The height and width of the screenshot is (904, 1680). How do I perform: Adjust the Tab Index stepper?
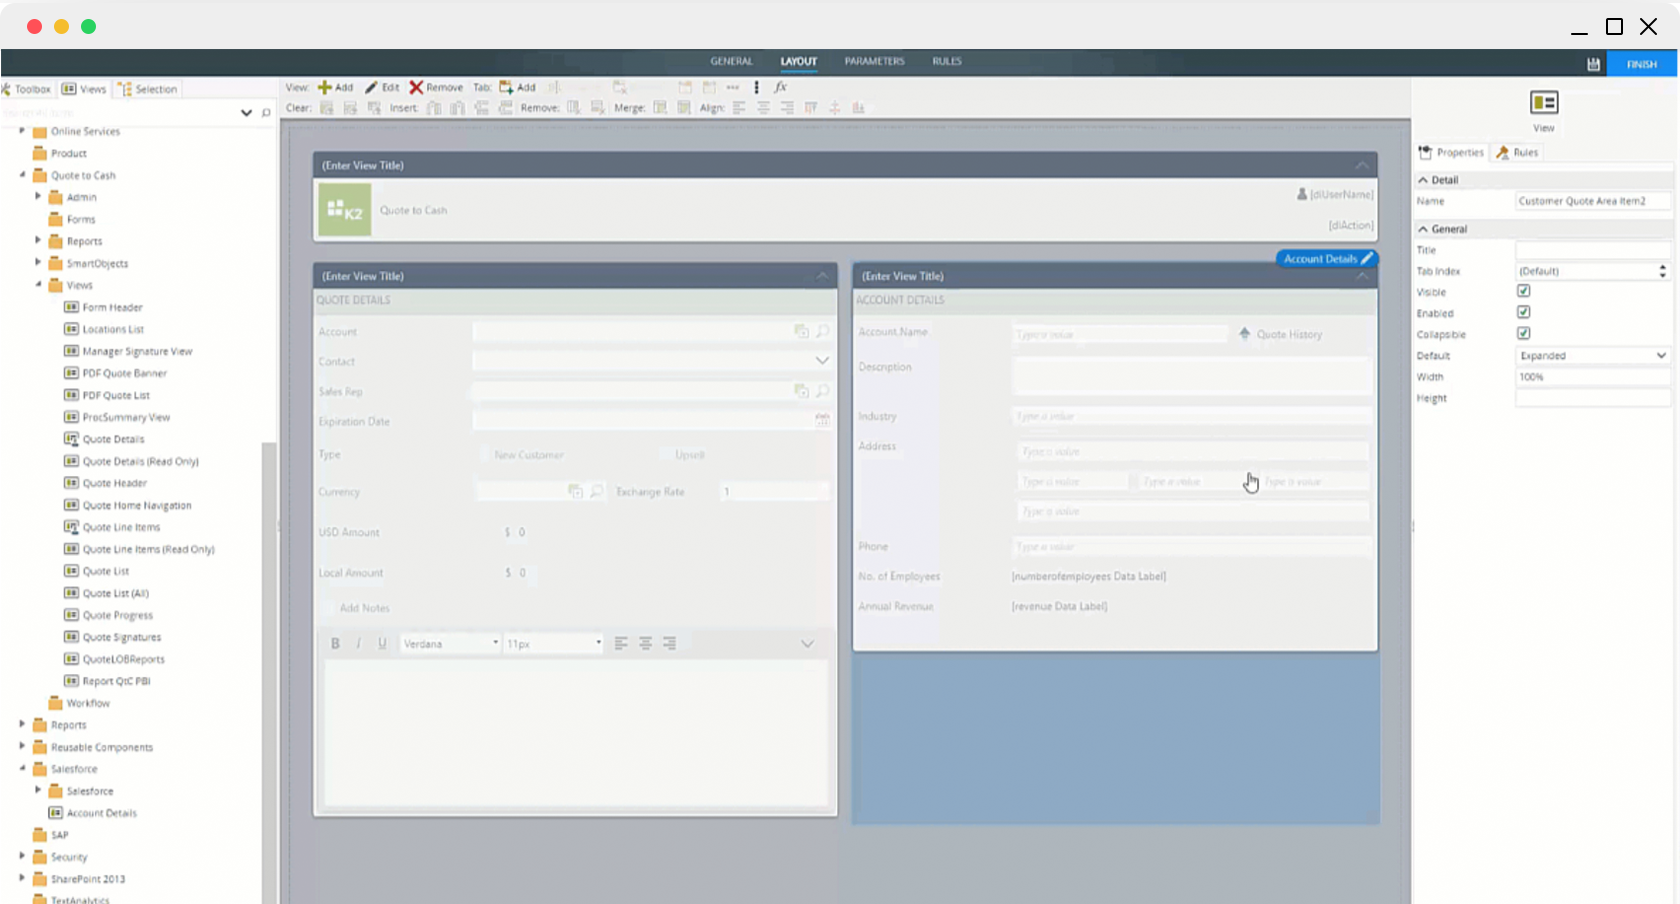pyautogui.click(x=1662, y=271)
